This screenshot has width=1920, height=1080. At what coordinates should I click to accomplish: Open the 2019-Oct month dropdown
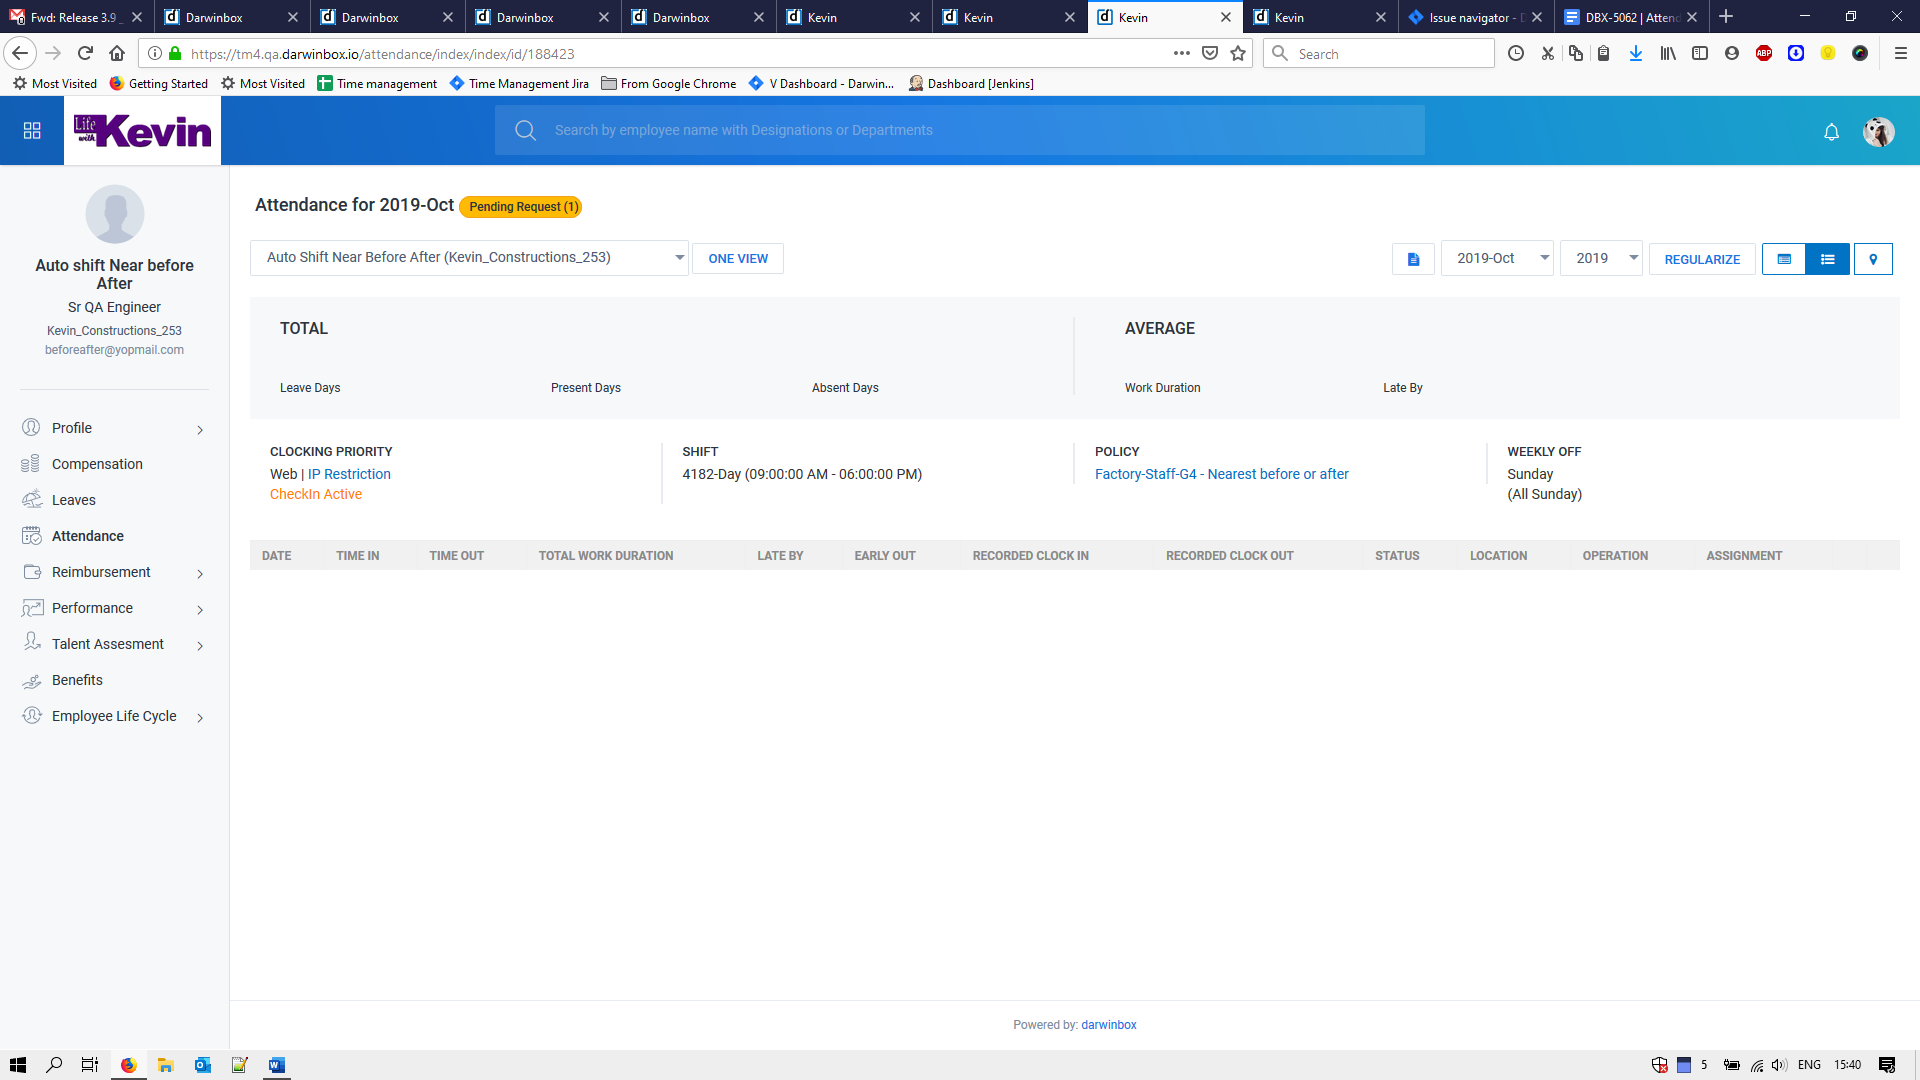[x=1497, y=258]
